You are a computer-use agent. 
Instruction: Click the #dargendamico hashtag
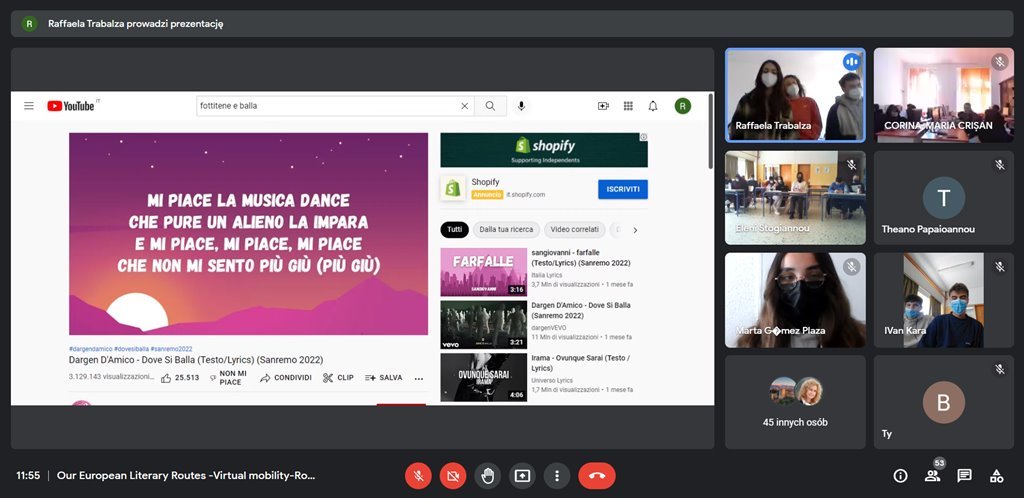pyautogui.click(x=90, y=349)
